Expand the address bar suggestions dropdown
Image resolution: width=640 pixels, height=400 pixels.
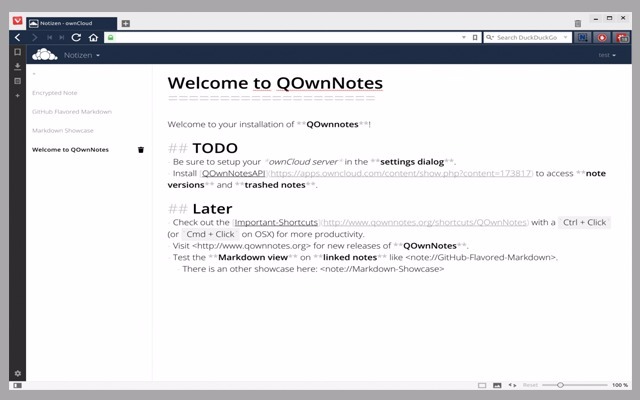(x=464, y=38)
